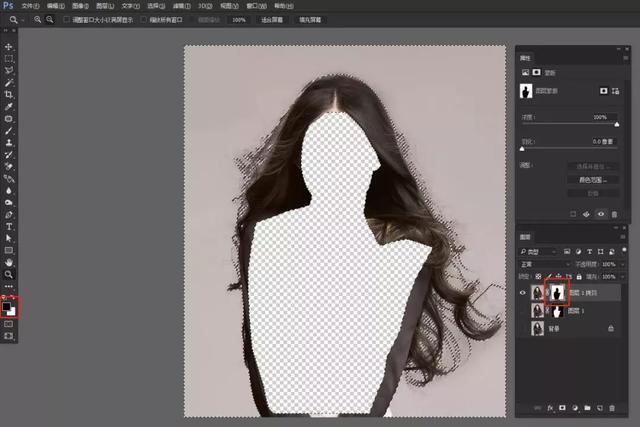Select the Crop tool
640x427 pixels.
(9, 94)
